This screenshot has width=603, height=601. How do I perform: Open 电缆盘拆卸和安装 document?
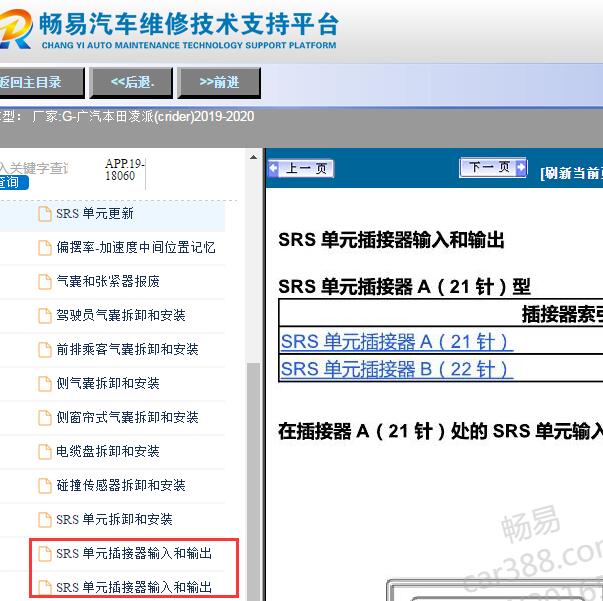click(108, 451)
